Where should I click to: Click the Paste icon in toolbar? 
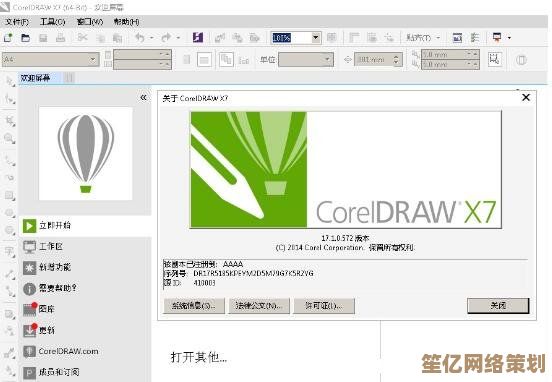117,38
